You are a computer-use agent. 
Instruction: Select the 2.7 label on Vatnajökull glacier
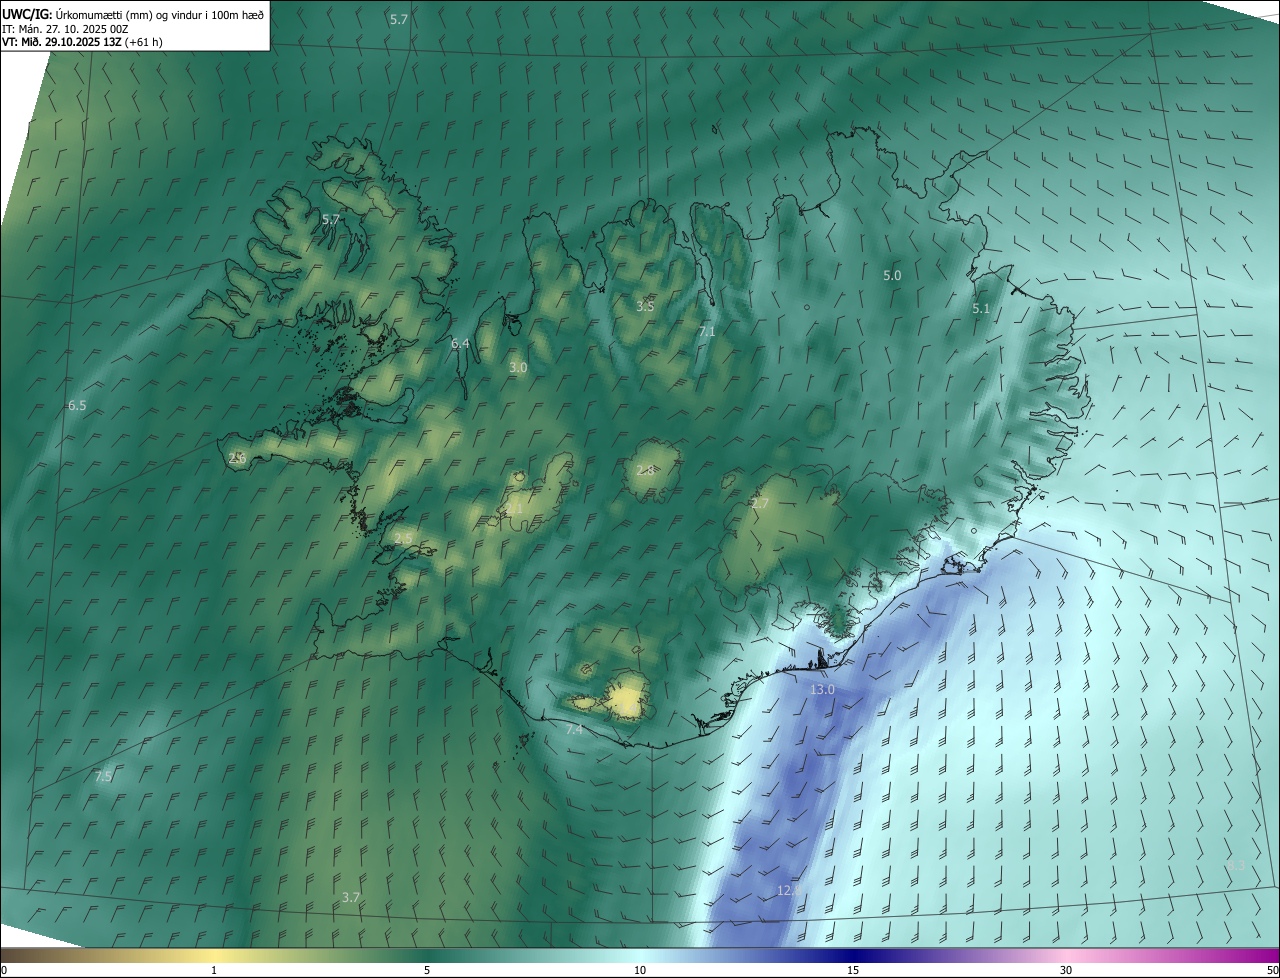tap(760, 504)
